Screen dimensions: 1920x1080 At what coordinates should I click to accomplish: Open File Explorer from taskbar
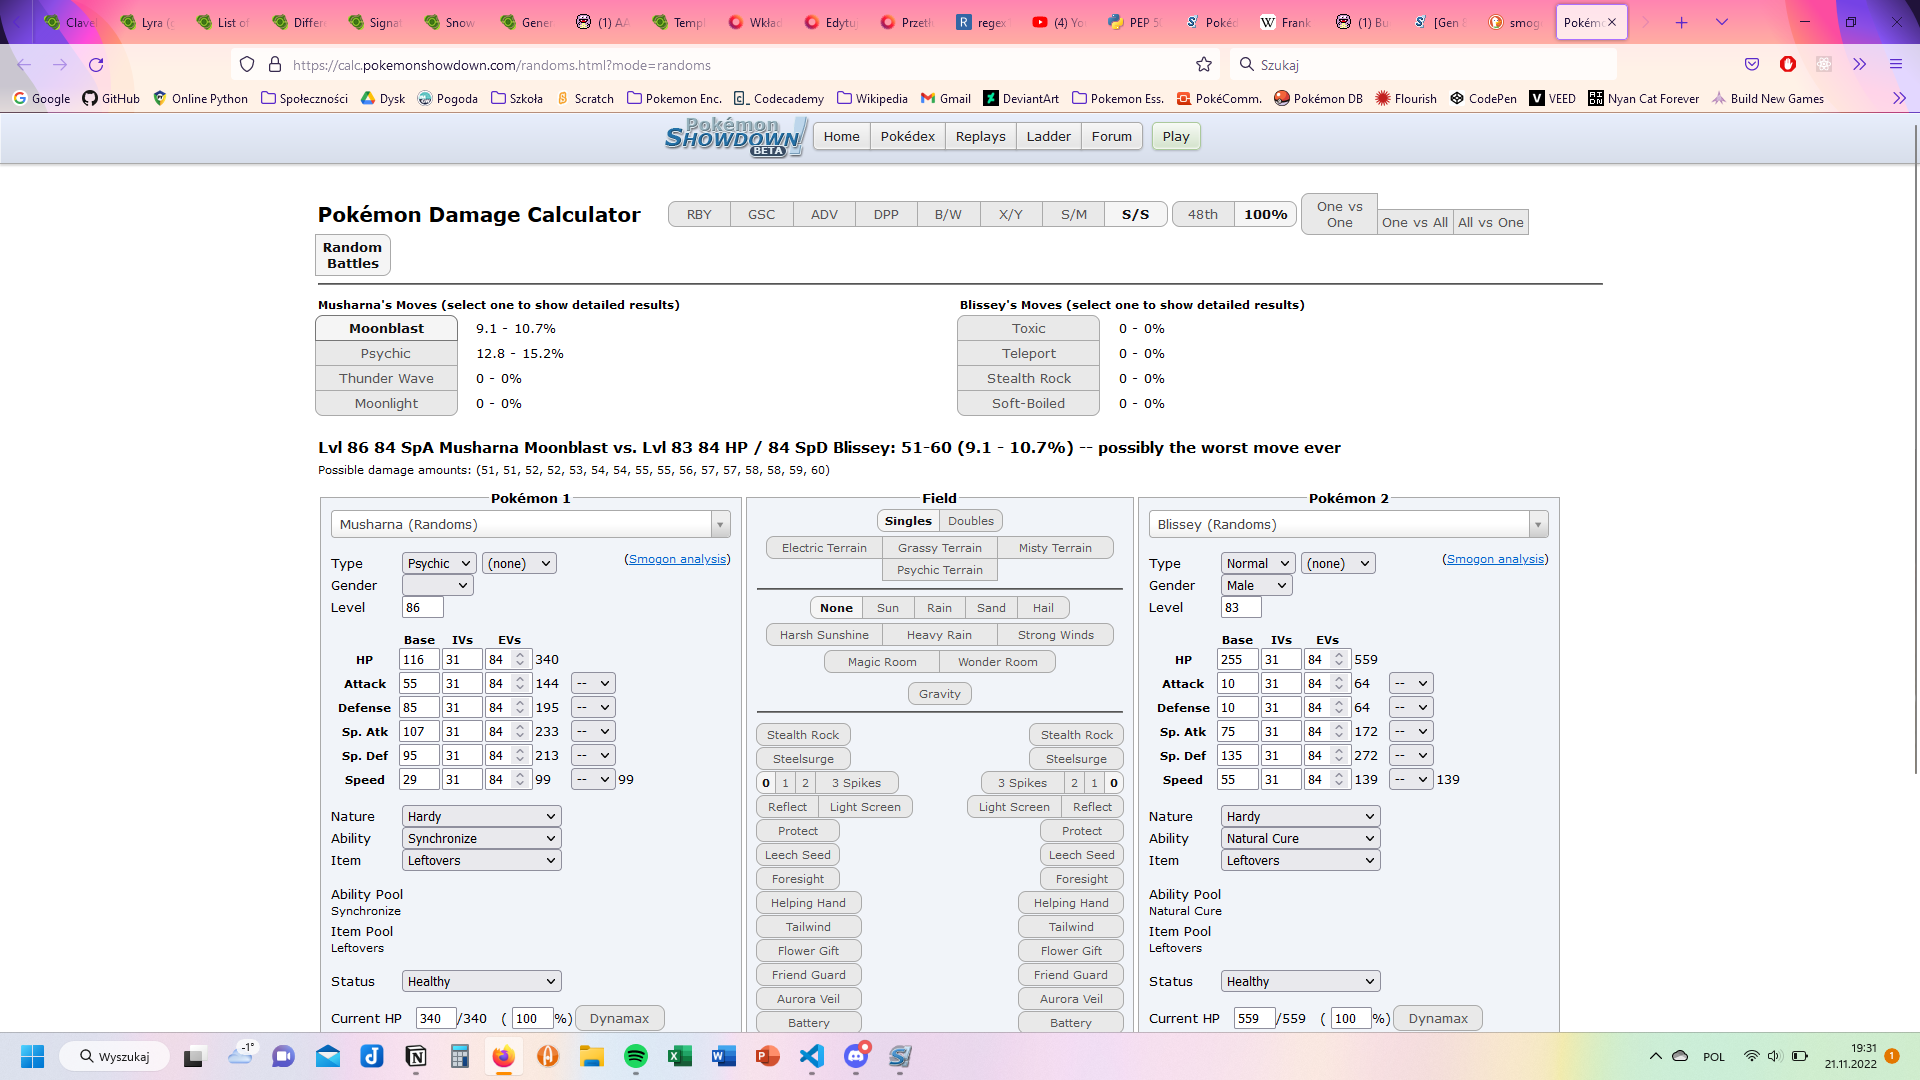coord(592,1056)
